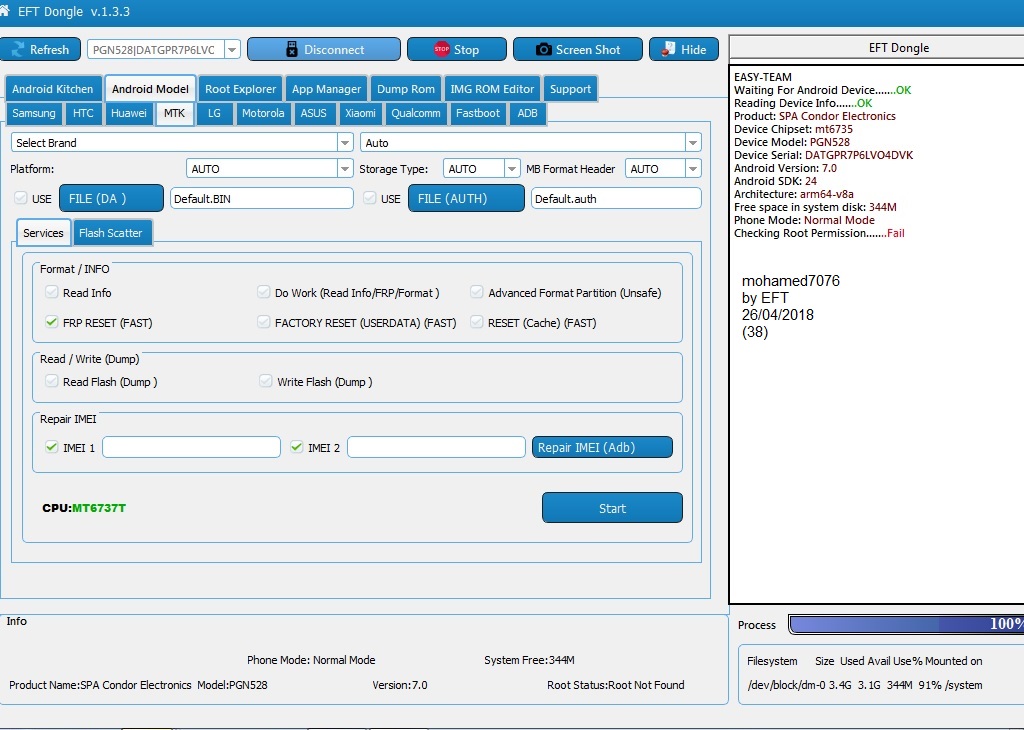Select the Services sub-tab
Screen dimensions: 1024x730
tap(43, 232)
